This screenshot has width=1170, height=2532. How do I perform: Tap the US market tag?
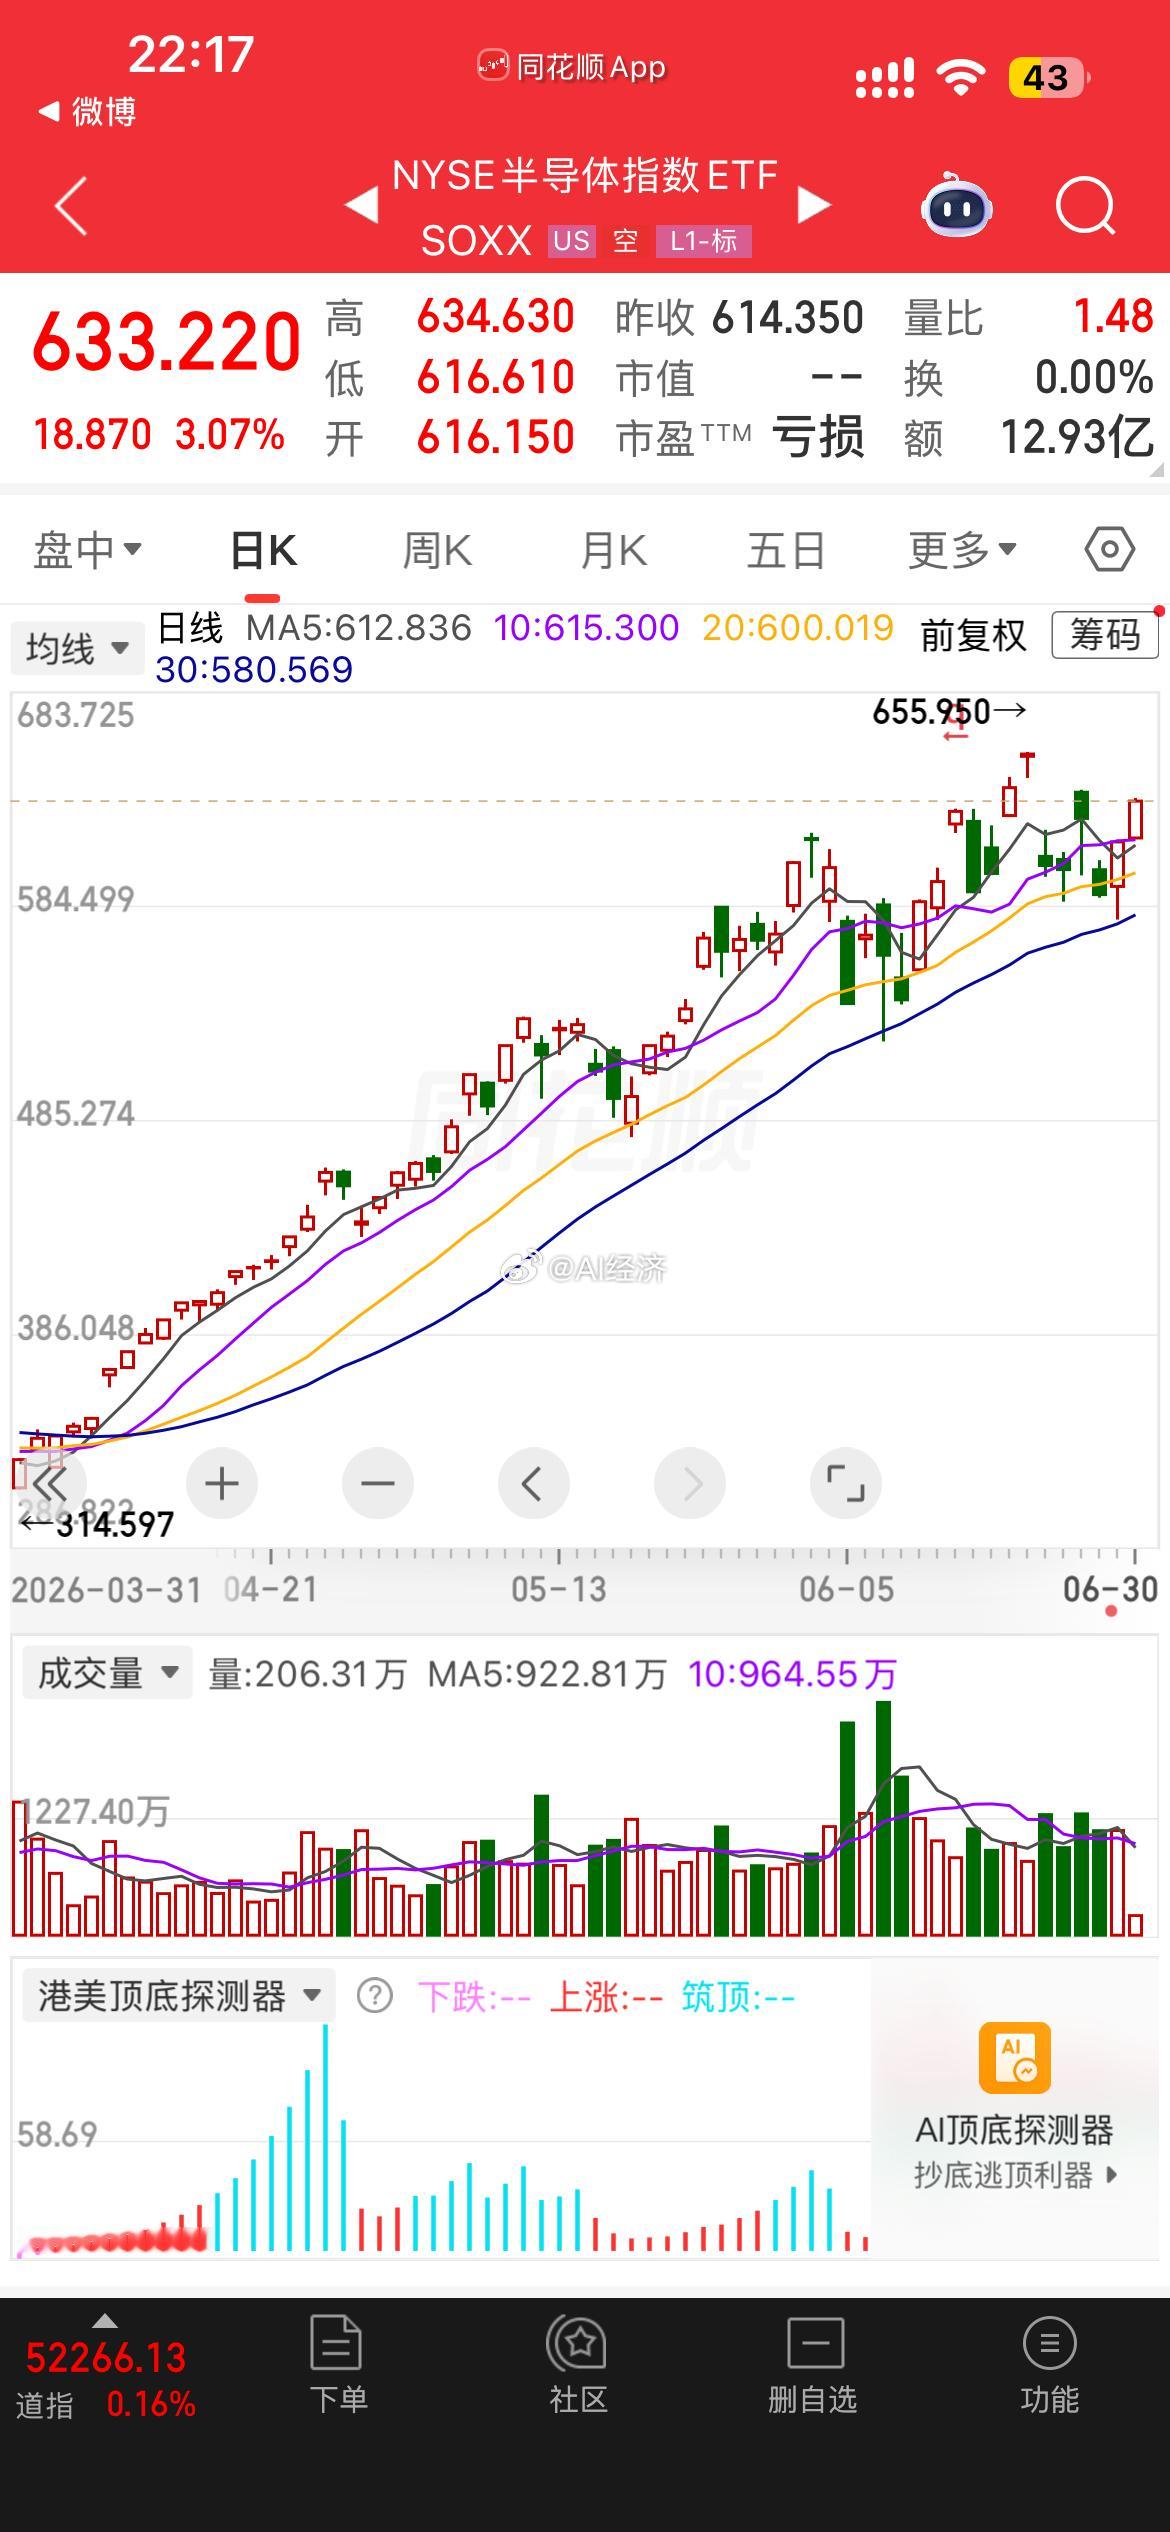pos(572,241)
